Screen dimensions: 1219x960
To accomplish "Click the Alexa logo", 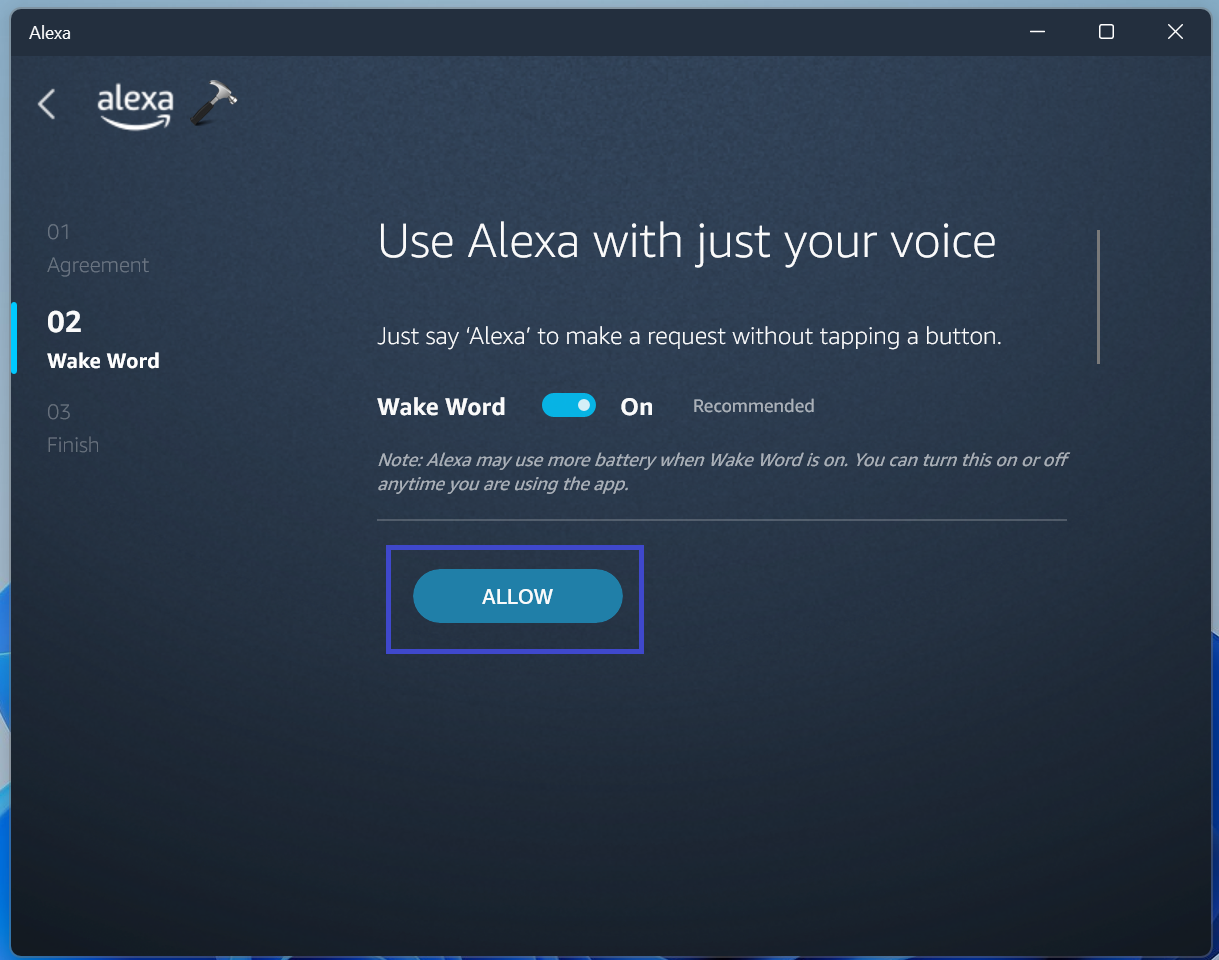I will 135,106.
